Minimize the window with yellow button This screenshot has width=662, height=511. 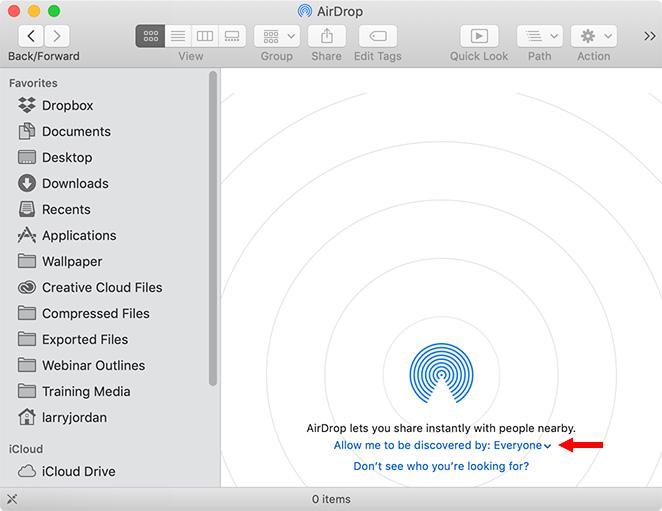(34, 11)
